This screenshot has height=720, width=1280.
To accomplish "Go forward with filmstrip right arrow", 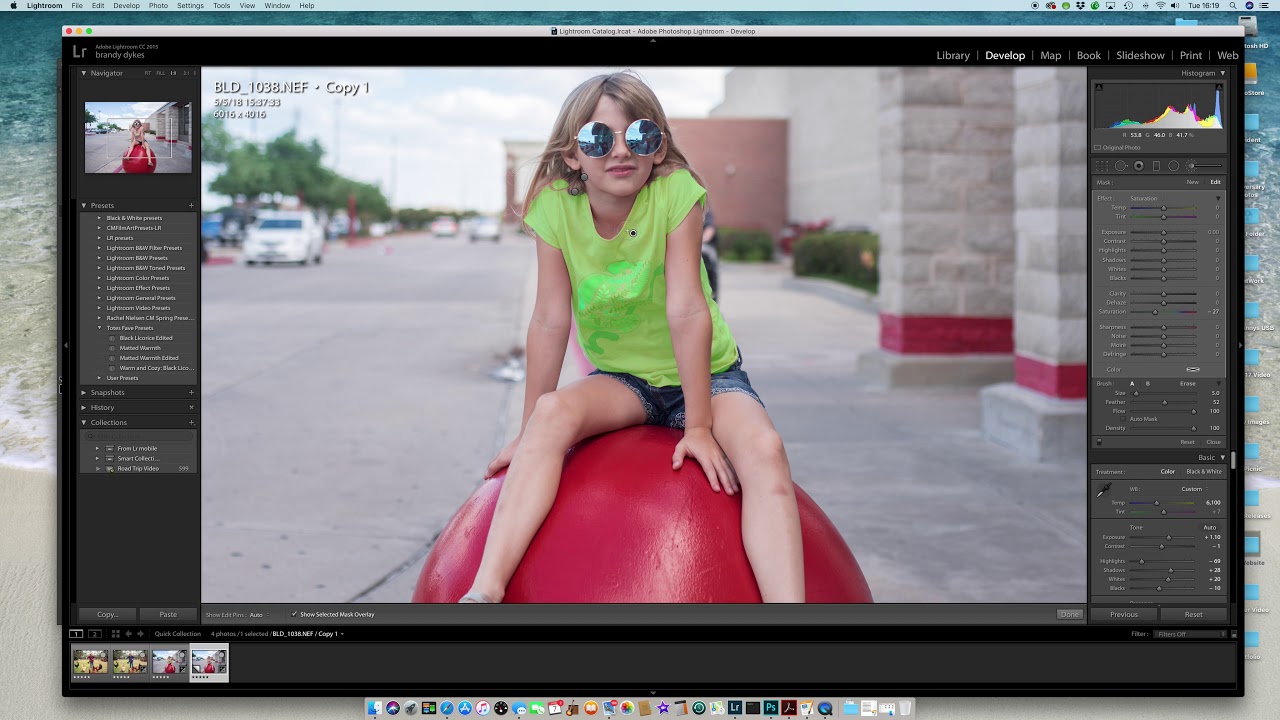I will point(140,633).
